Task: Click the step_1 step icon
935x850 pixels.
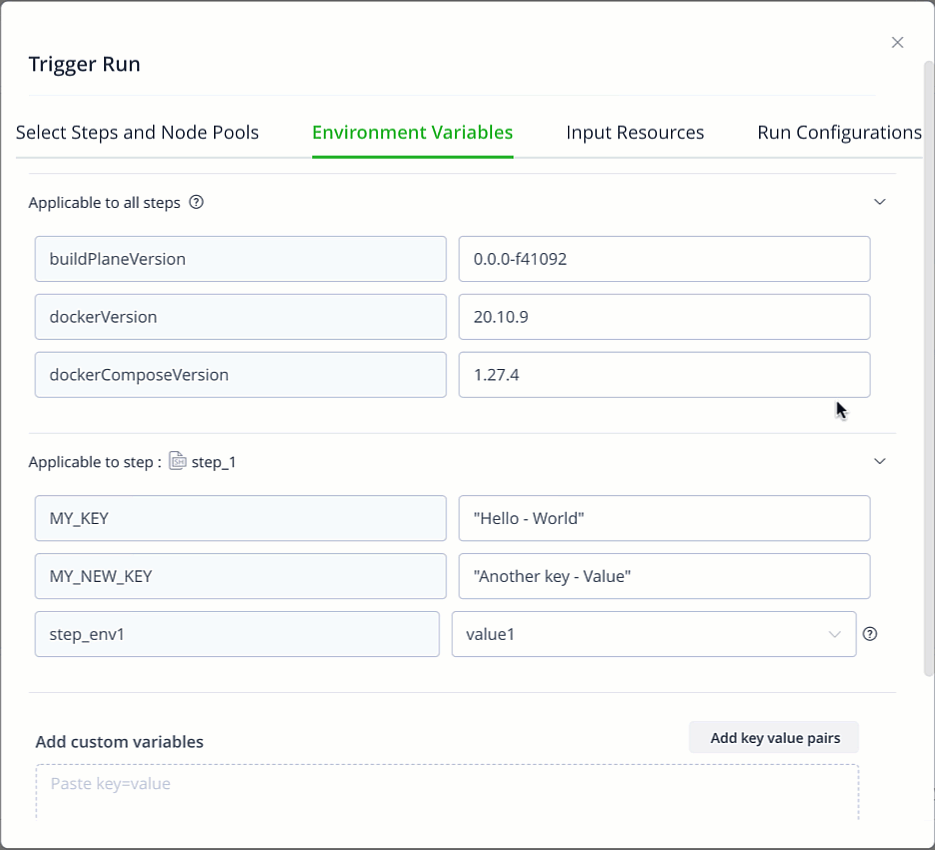Action: pos(177,461)
